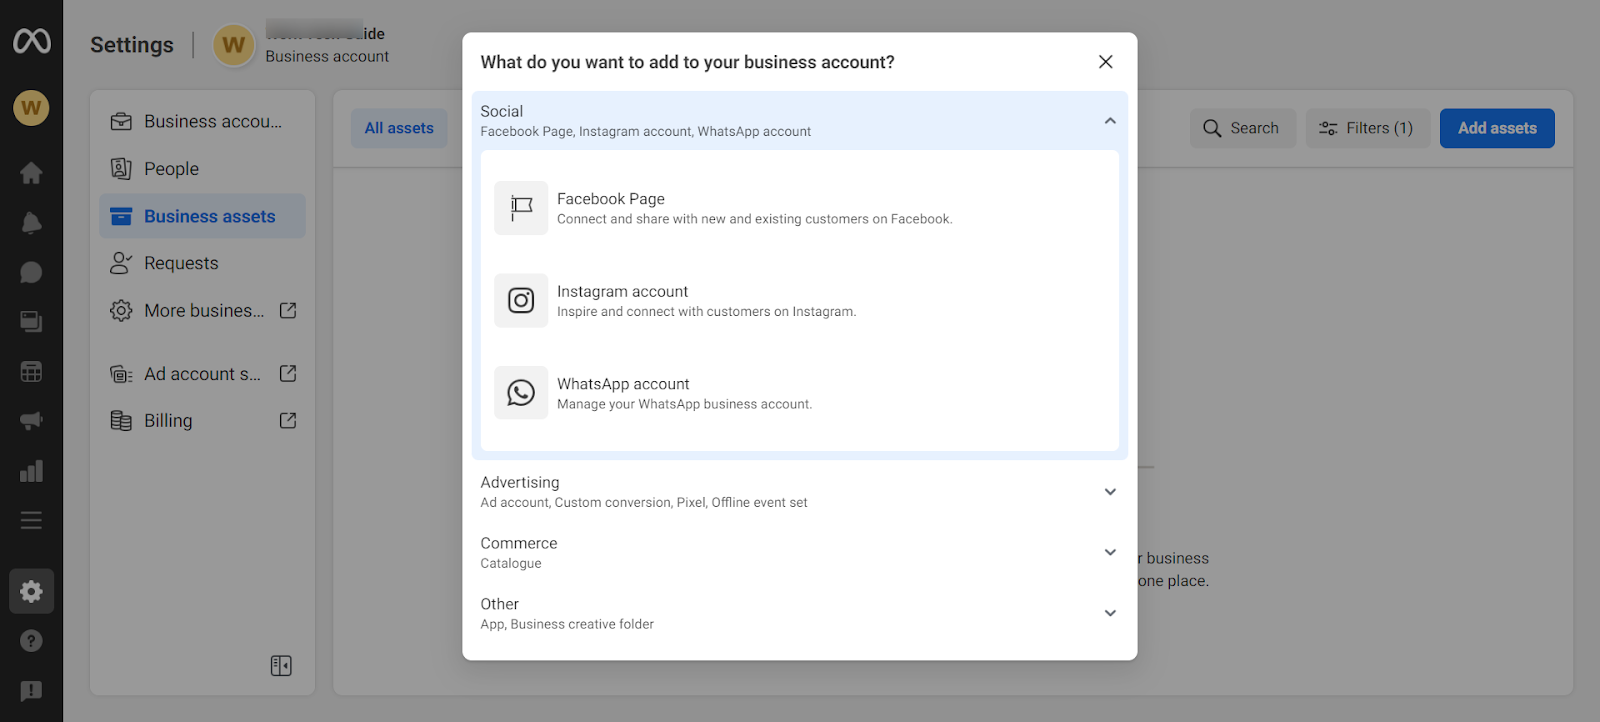Open Inbox chat bubble icon
The height and width of the screenshot is (722, 1600).
tap(31, 272)
